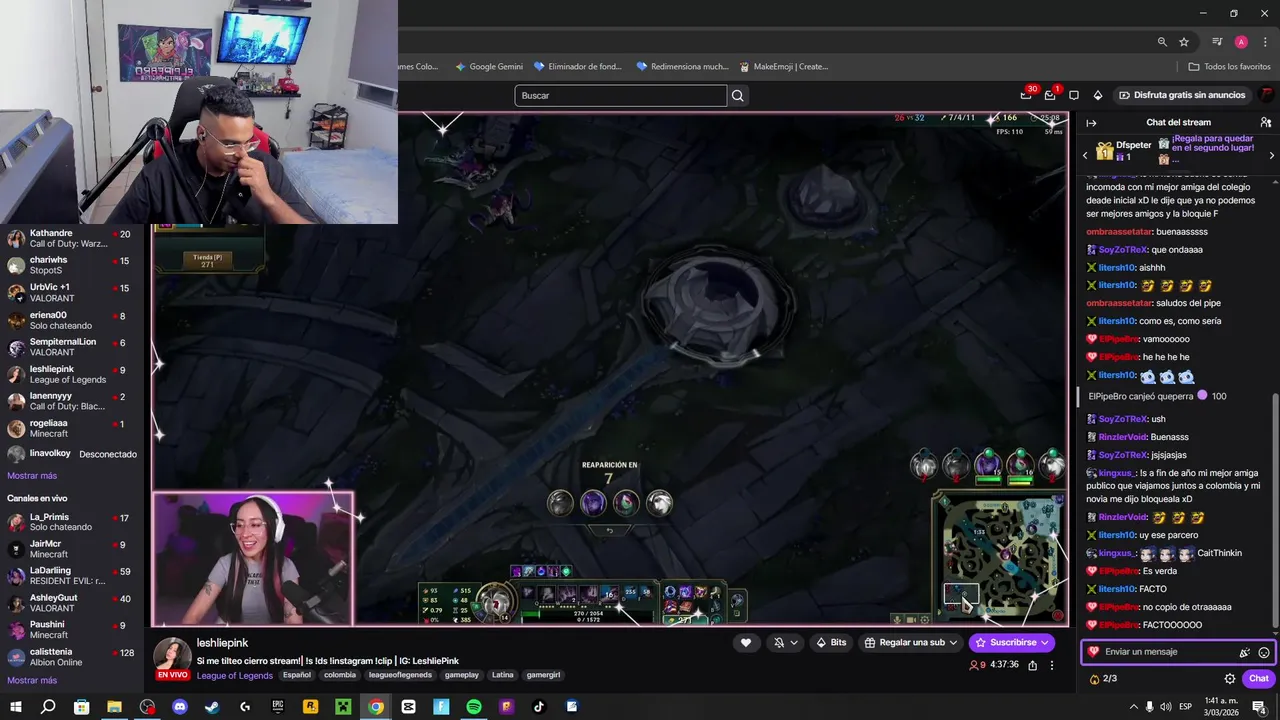Expand the Suscribirse dropdown

[1045, 643]
